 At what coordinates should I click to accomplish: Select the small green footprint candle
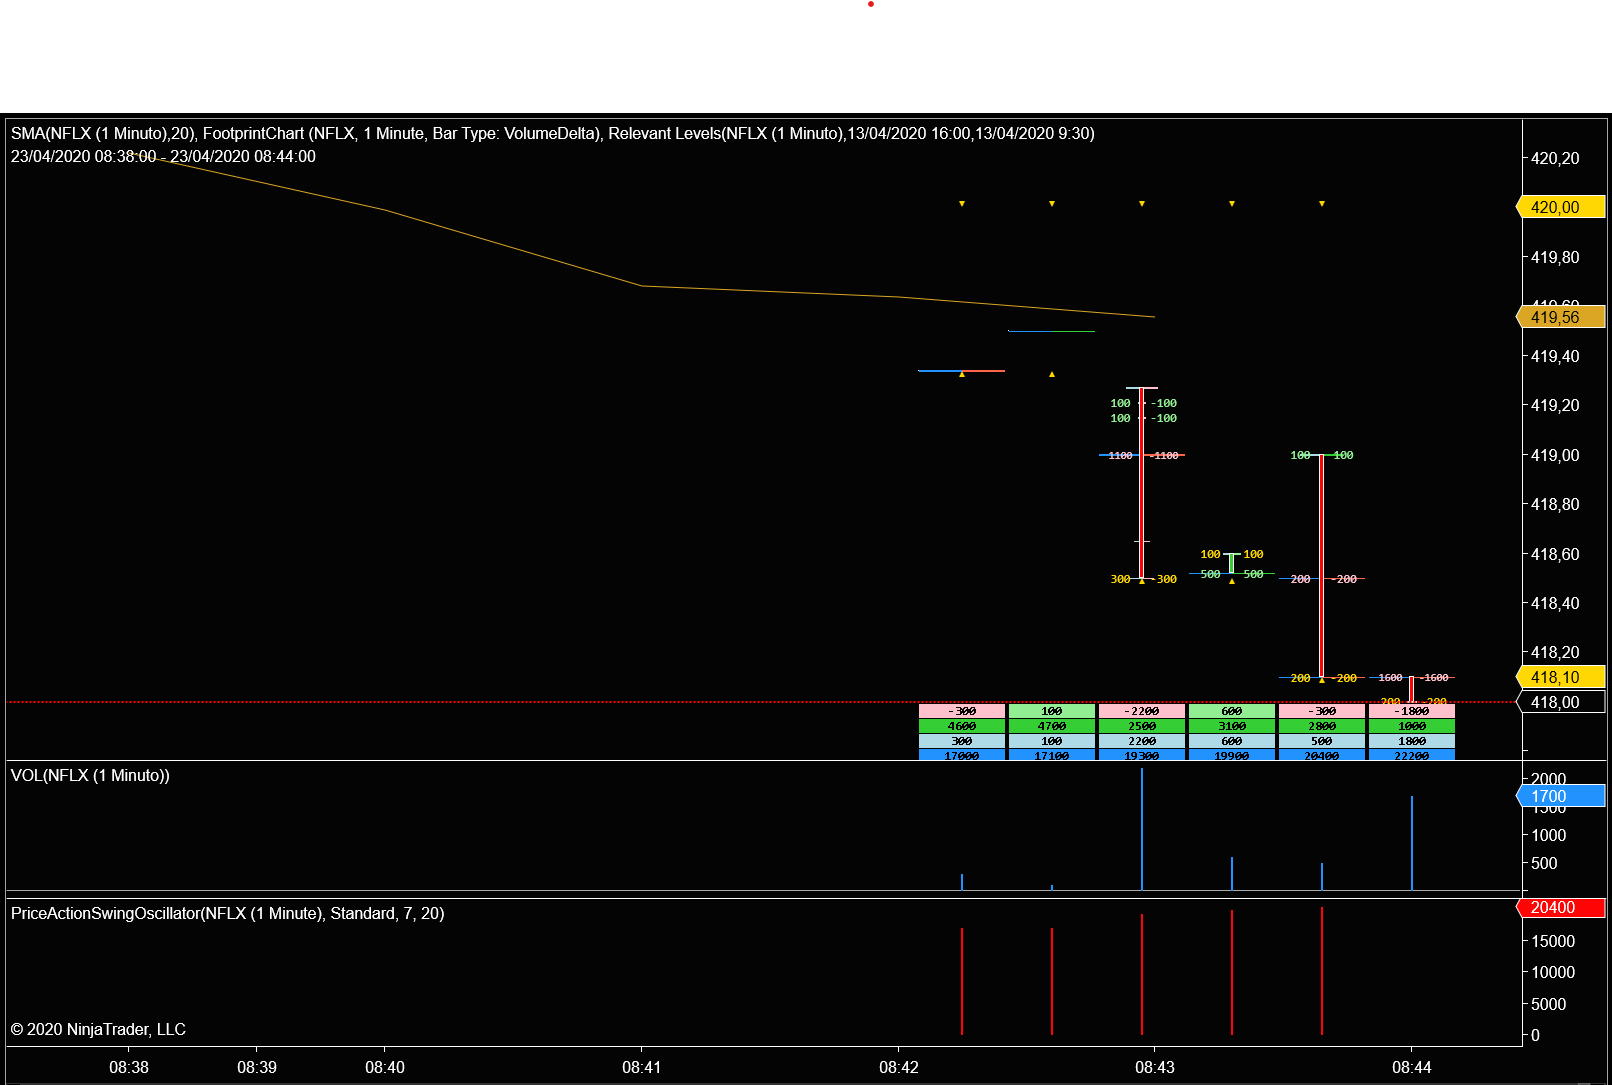pos(1231,564)
